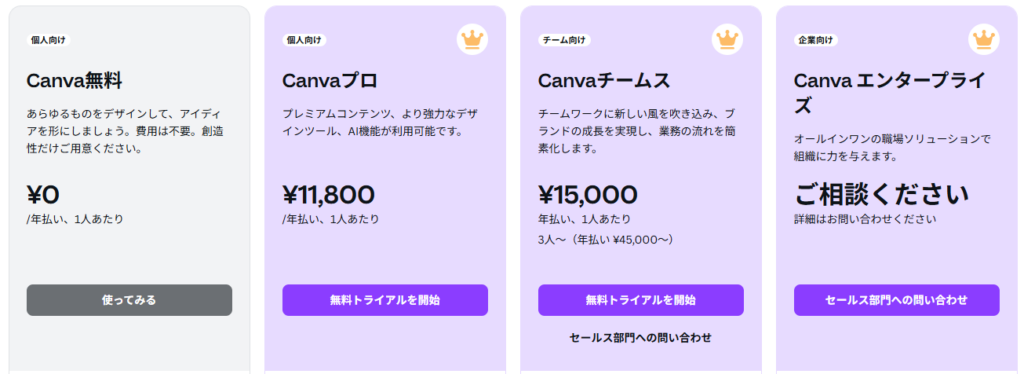Click the crown icon on Canvaチームス card
This screenshot has width=1024, height=374.
pos(727,39)
